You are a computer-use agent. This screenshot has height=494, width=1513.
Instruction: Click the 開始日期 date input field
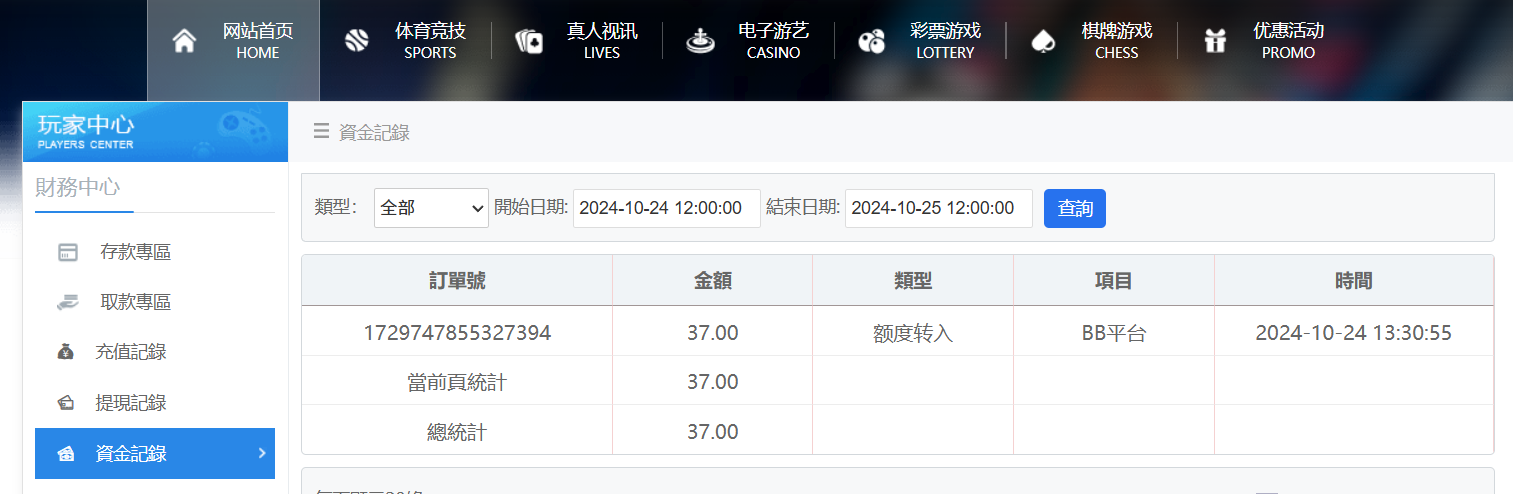[x=666, y=208]
